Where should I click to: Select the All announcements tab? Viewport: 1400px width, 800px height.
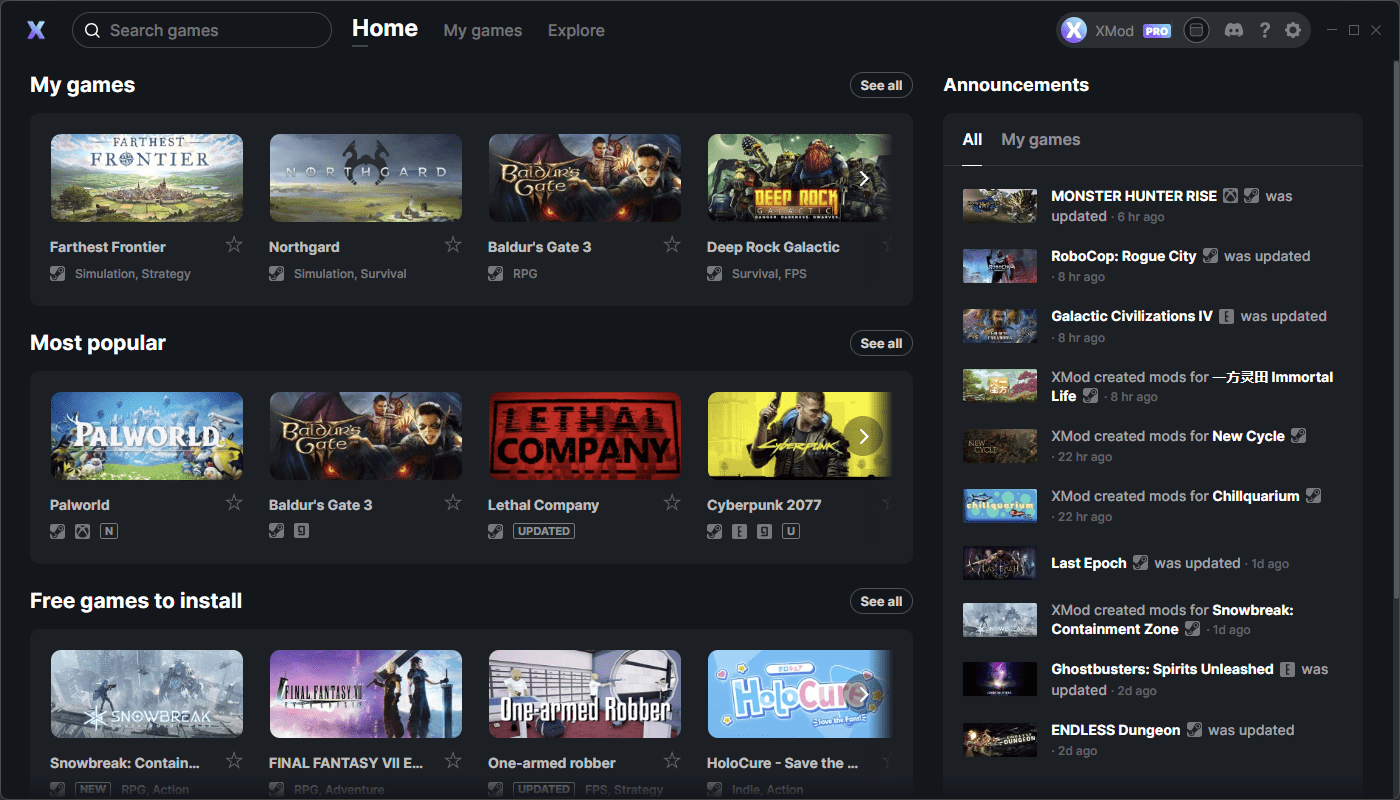point(972,140)
